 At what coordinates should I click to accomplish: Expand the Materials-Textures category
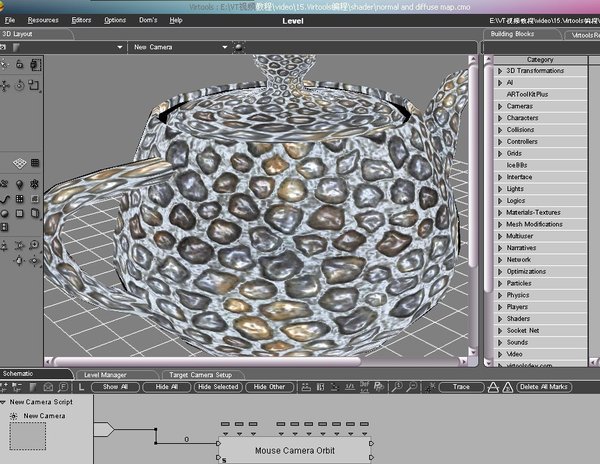pyautogui.click(x=501, y=212)
